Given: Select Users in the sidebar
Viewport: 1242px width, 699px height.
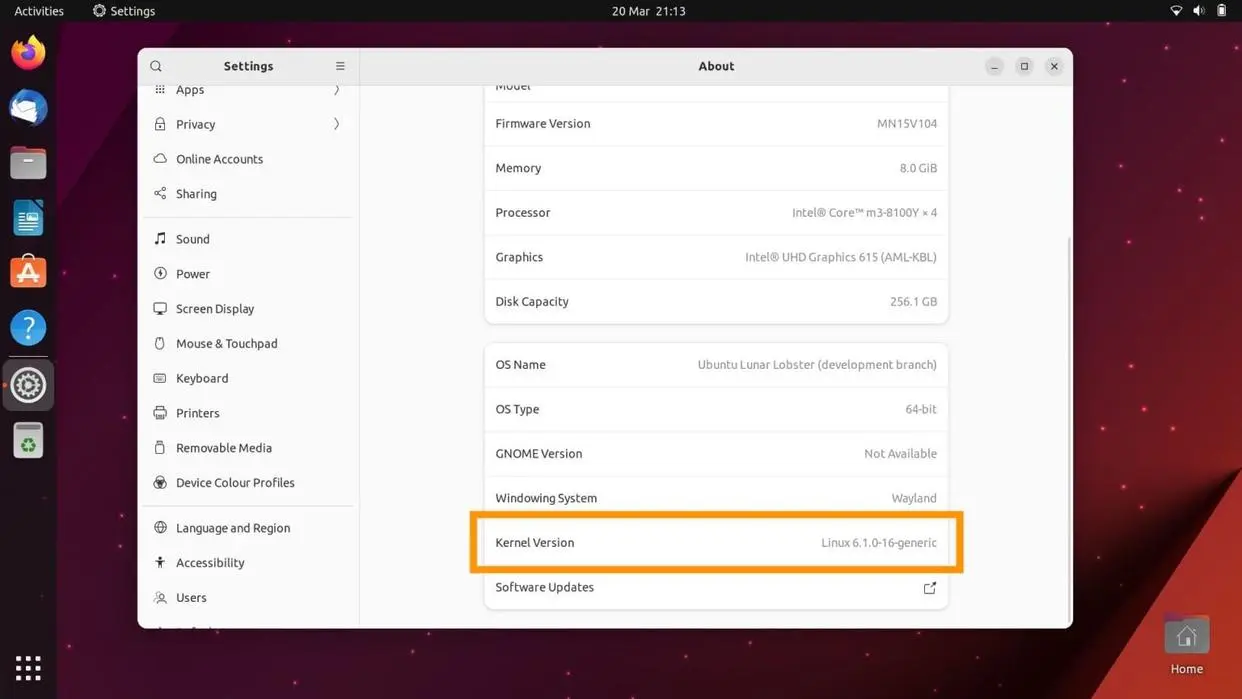Looking at the screenshot, I should [x=248, y=598].
